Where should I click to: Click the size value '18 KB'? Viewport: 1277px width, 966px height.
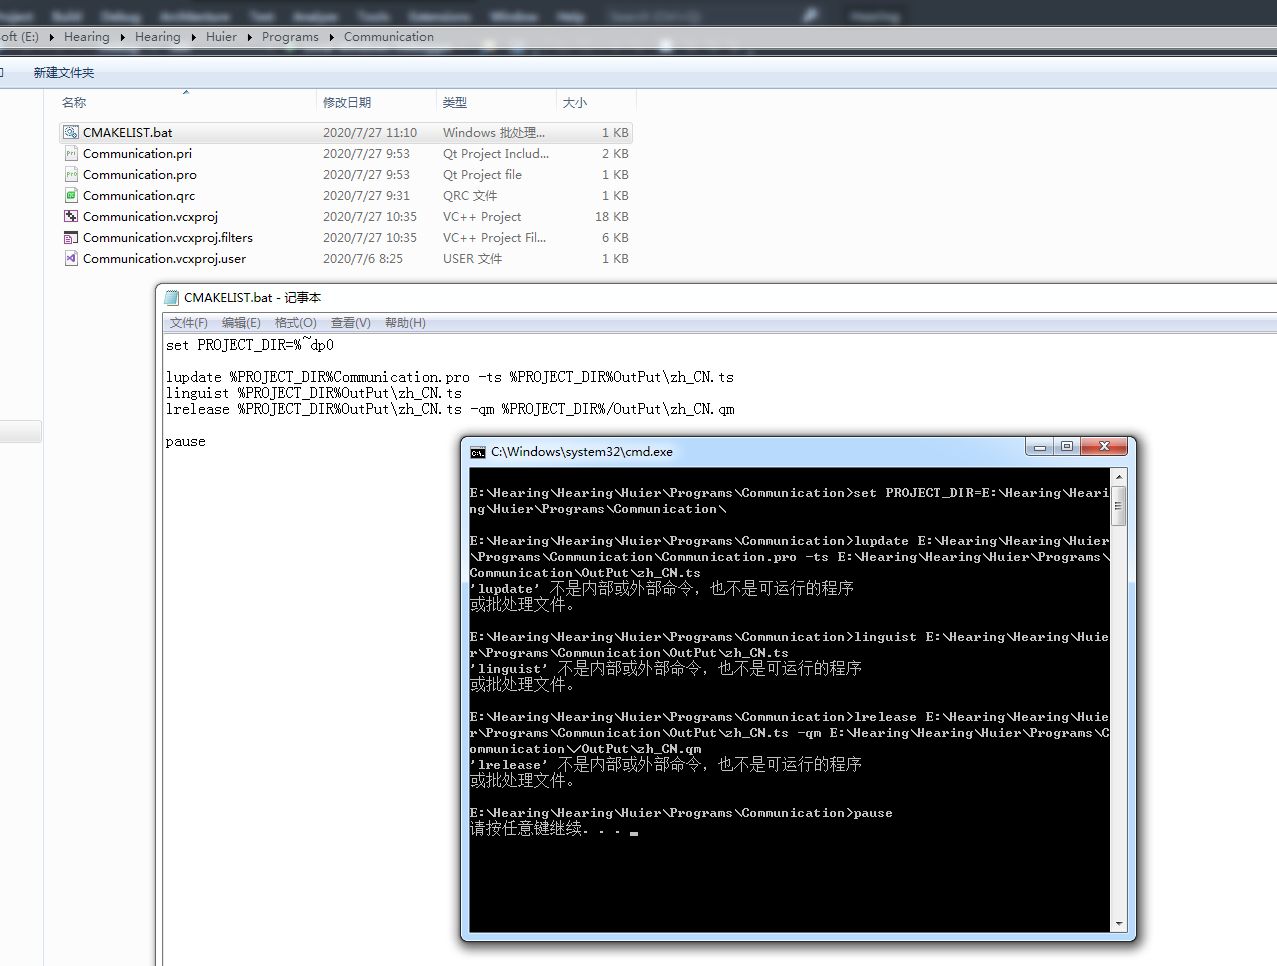tap(612, 216)
